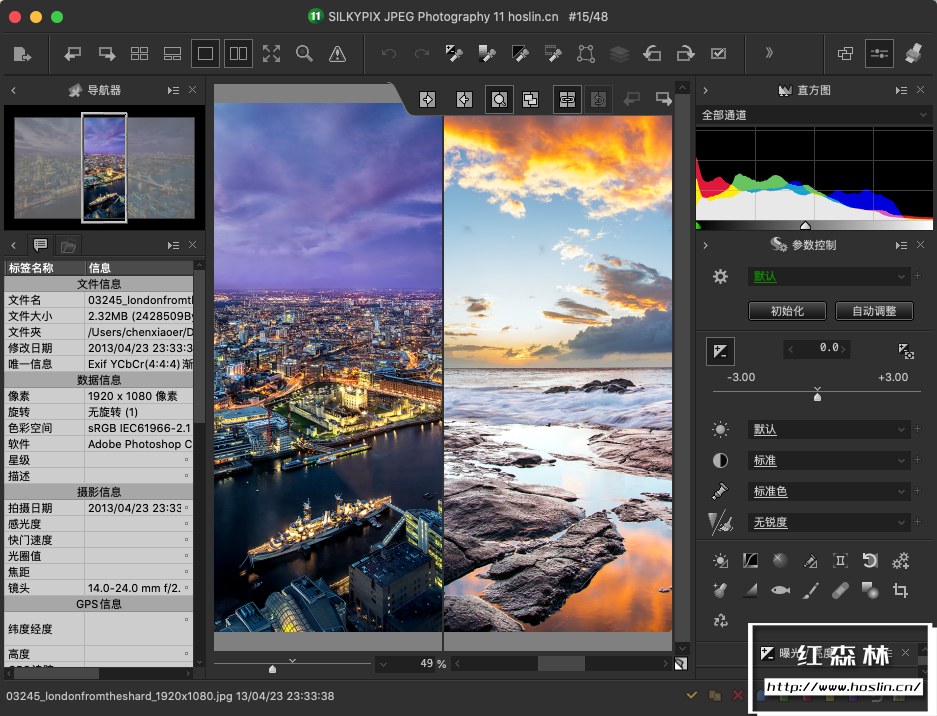Open the 标准色 color dropdown
Screen dimensions: 937x716
point(829,491)
